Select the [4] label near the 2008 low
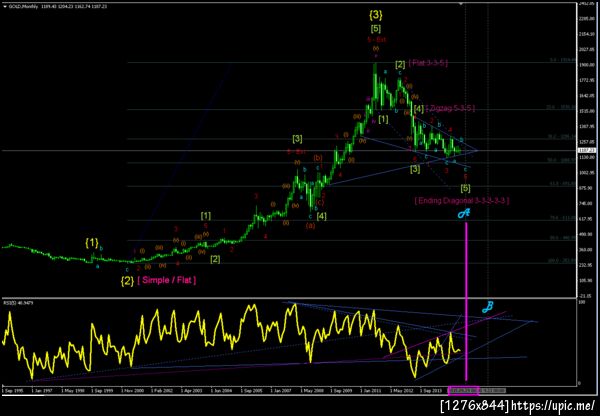 (x=321, y=217)
